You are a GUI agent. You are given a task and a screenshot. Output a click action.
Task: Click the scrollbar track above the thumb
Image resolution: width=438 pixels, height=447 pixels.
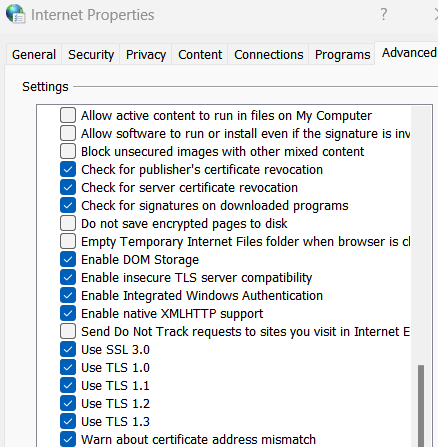coord(421,235)
